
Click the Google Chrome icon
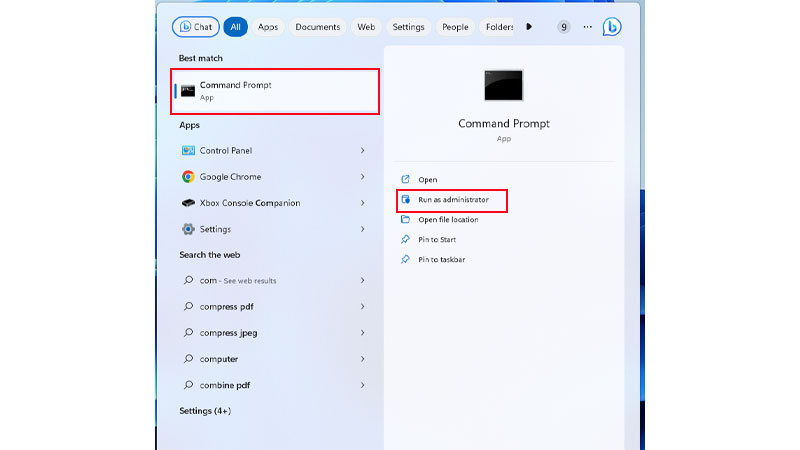[188, 177]
